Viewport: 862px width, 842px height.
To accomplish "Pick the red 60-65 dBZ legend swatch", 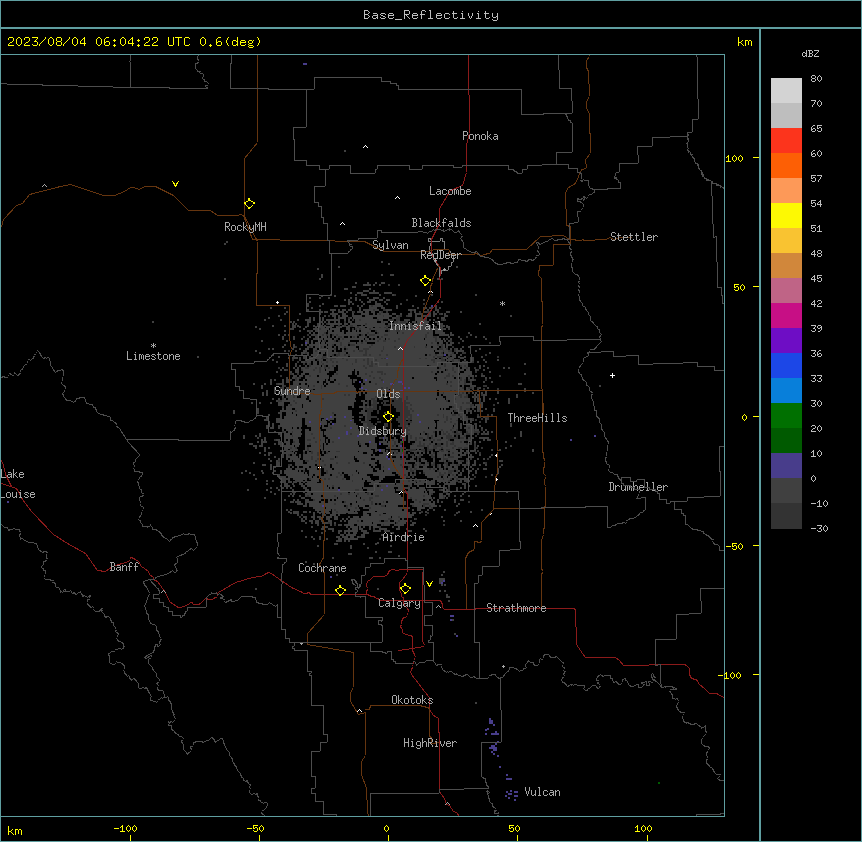I will [x=786, y=141].
